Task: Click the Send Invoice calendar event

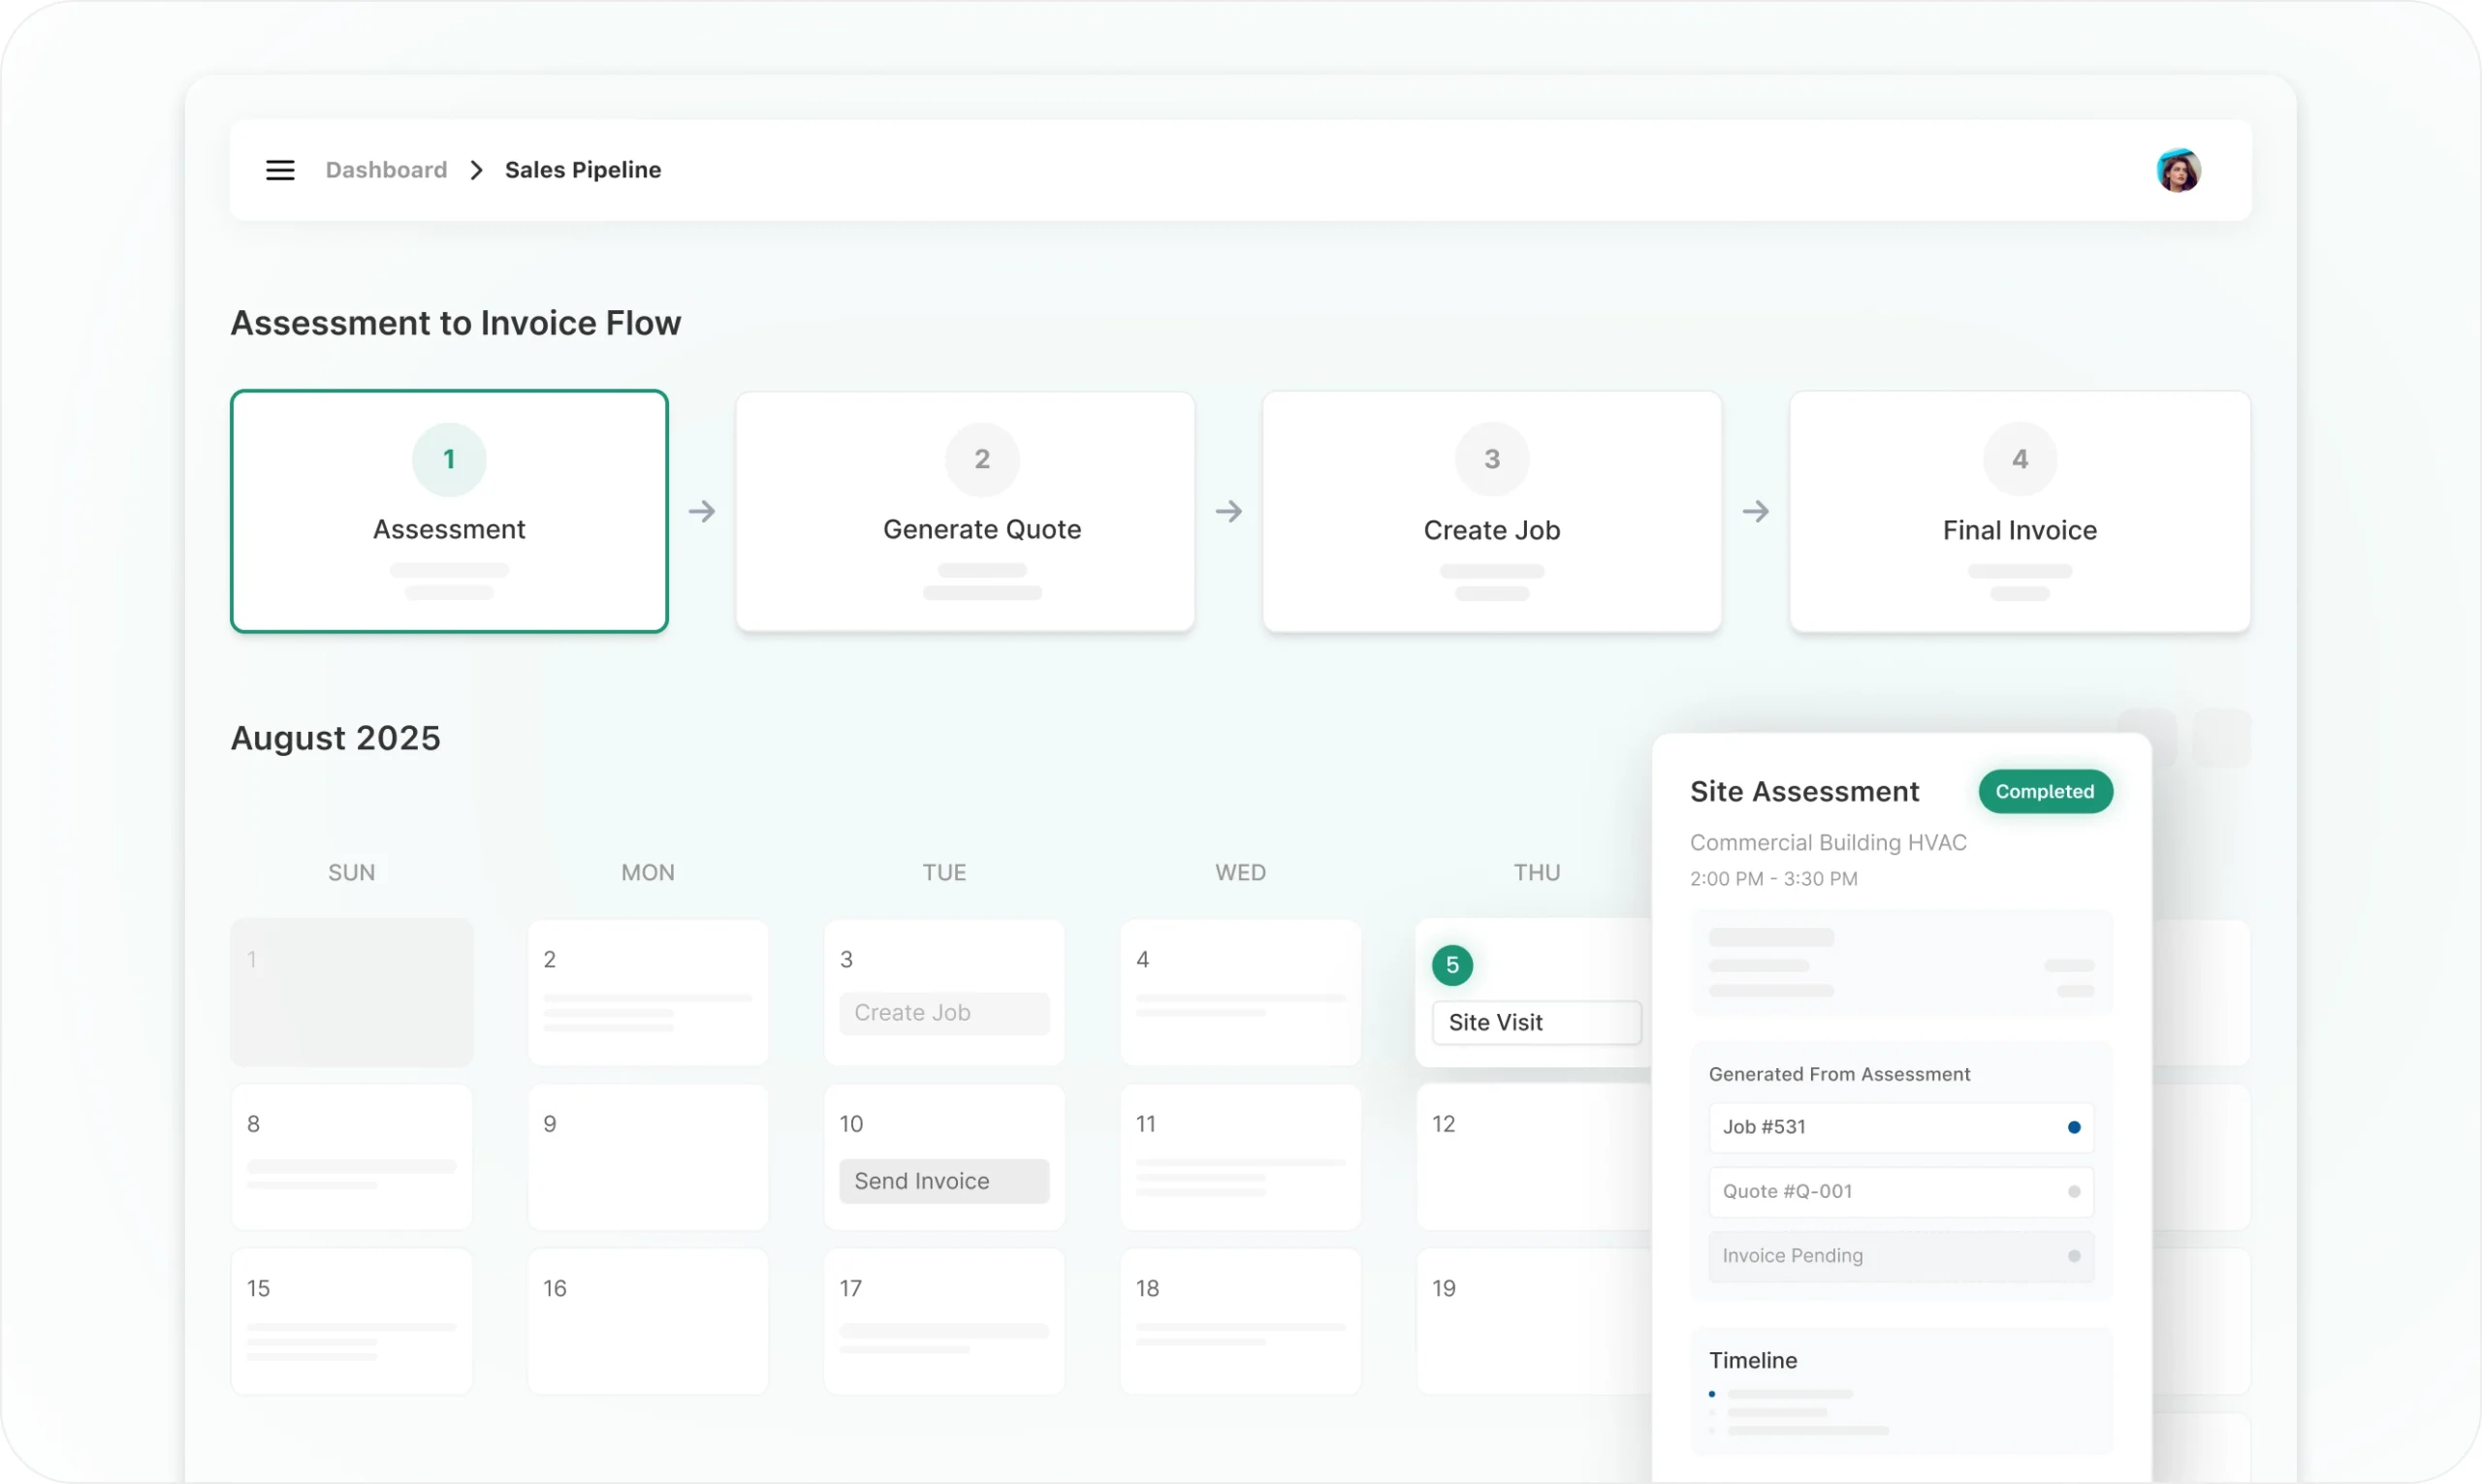Action: (943, 1181)
